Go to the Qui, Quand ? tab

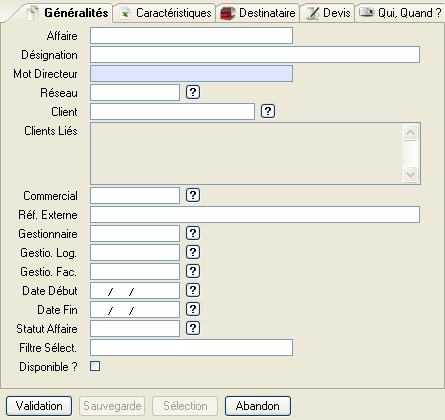point(400,13)
